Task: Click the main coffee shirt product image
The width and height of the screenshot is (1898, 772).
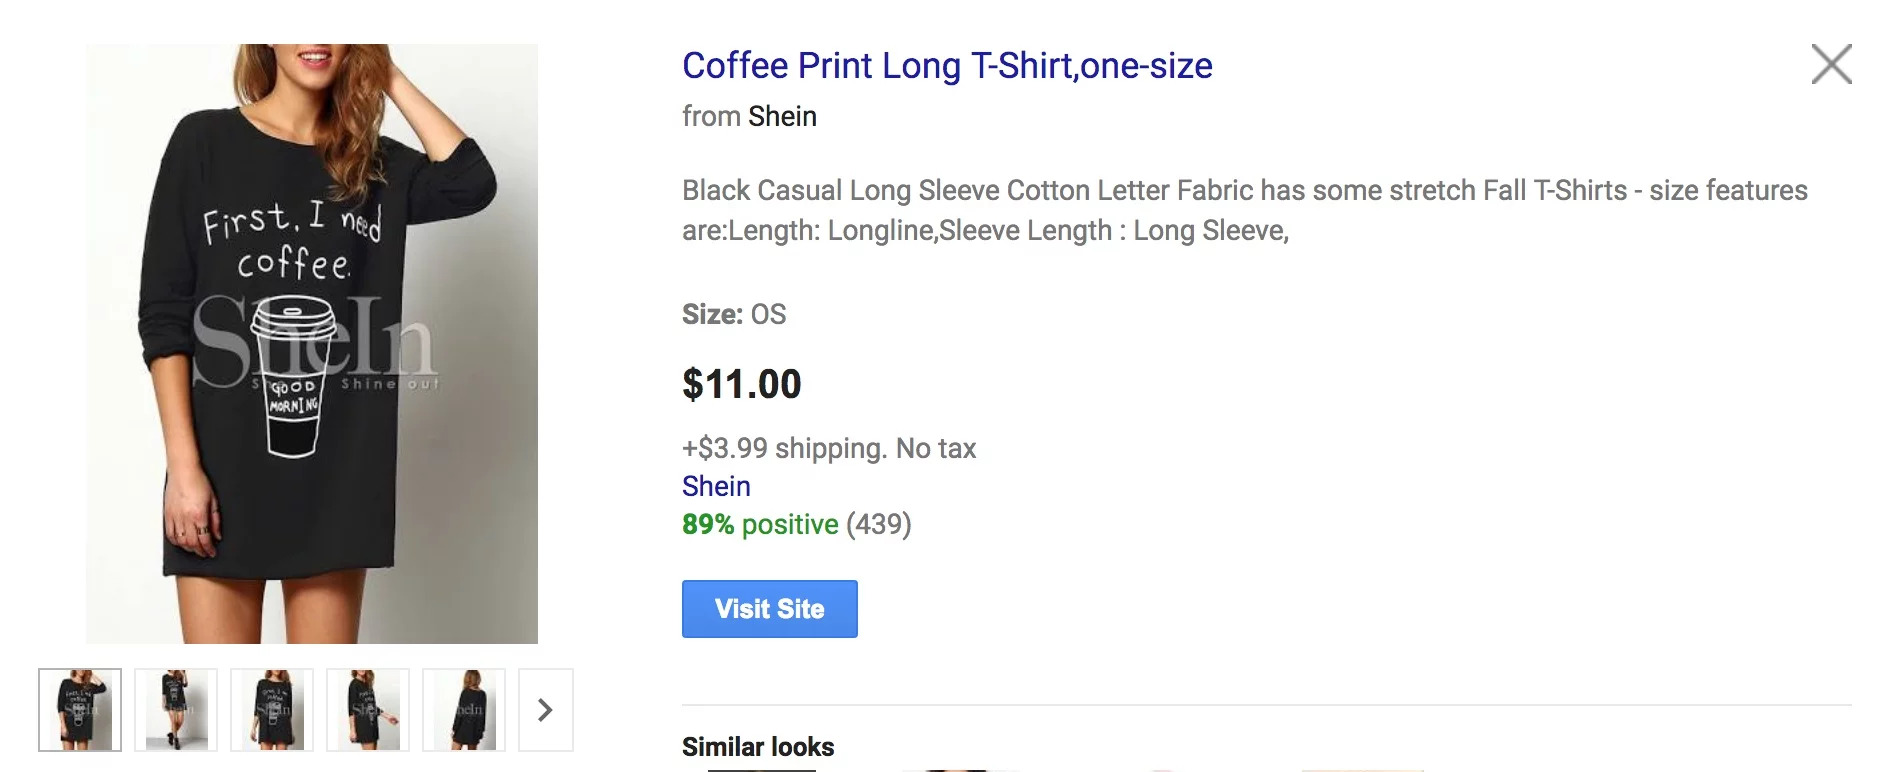Action: 312,344
